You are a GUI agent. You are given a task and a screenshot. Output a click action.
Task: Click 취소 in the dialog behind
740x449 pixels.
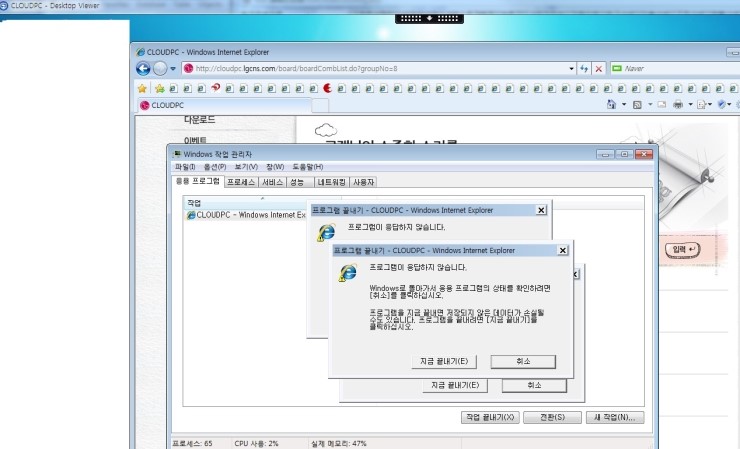coord(534,386)
